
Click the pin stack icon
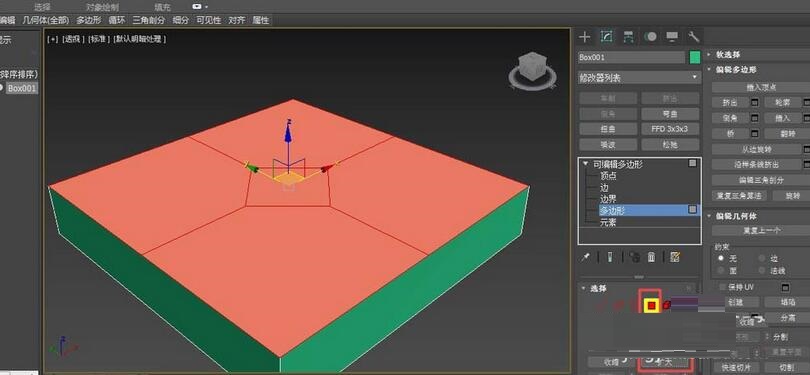pyautogui.click(x=585, y=257)
